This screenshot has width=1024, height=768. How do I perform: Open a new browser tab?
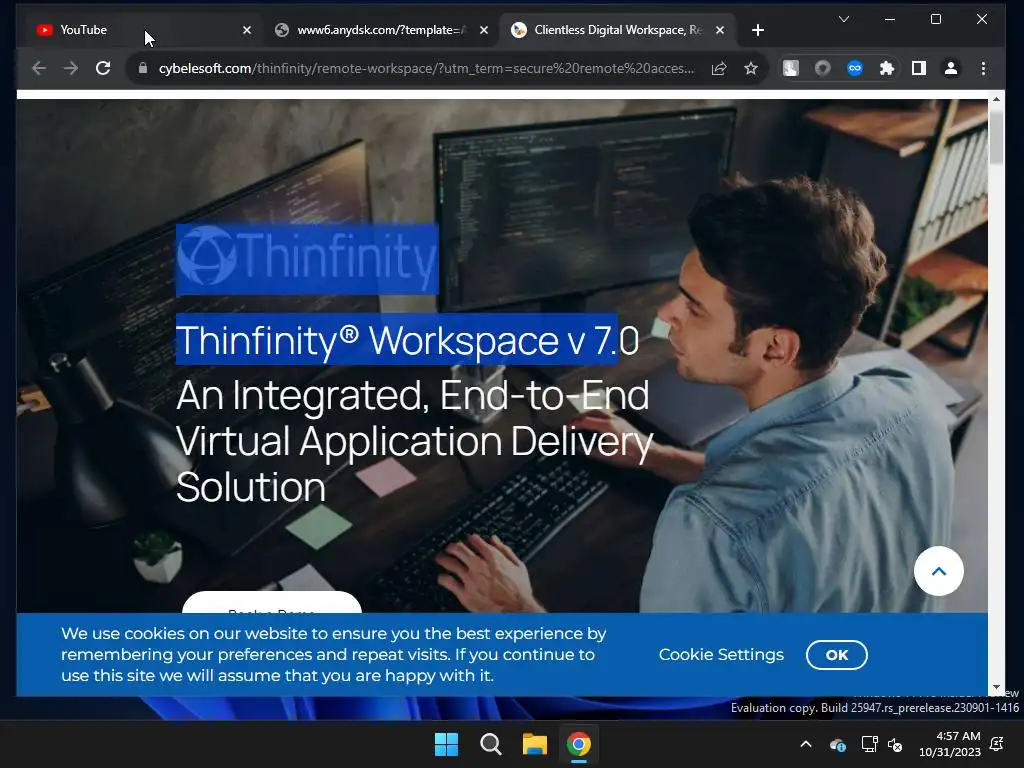758,30
